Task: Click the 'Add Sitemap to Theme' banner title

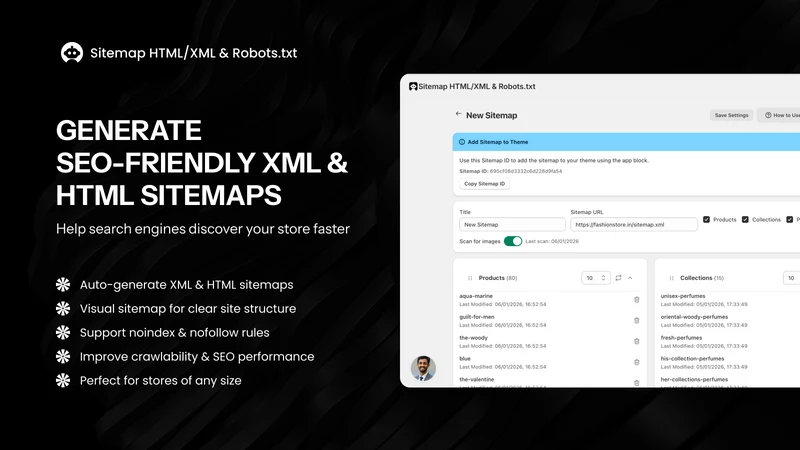Action: pyautogui.click(x=497, y=142)
